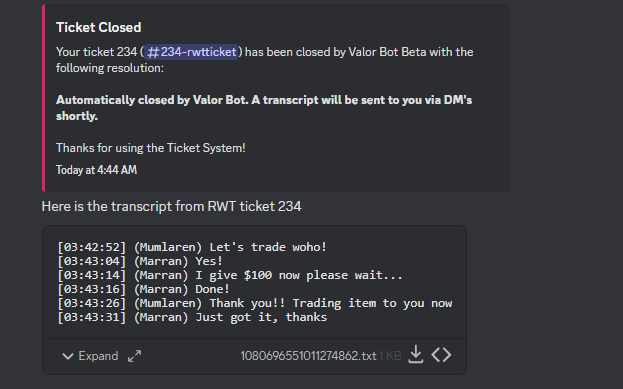Click the Marran "Done!" transcript line
The width and height of the screenshot is (623, 389).
(143, 289)
